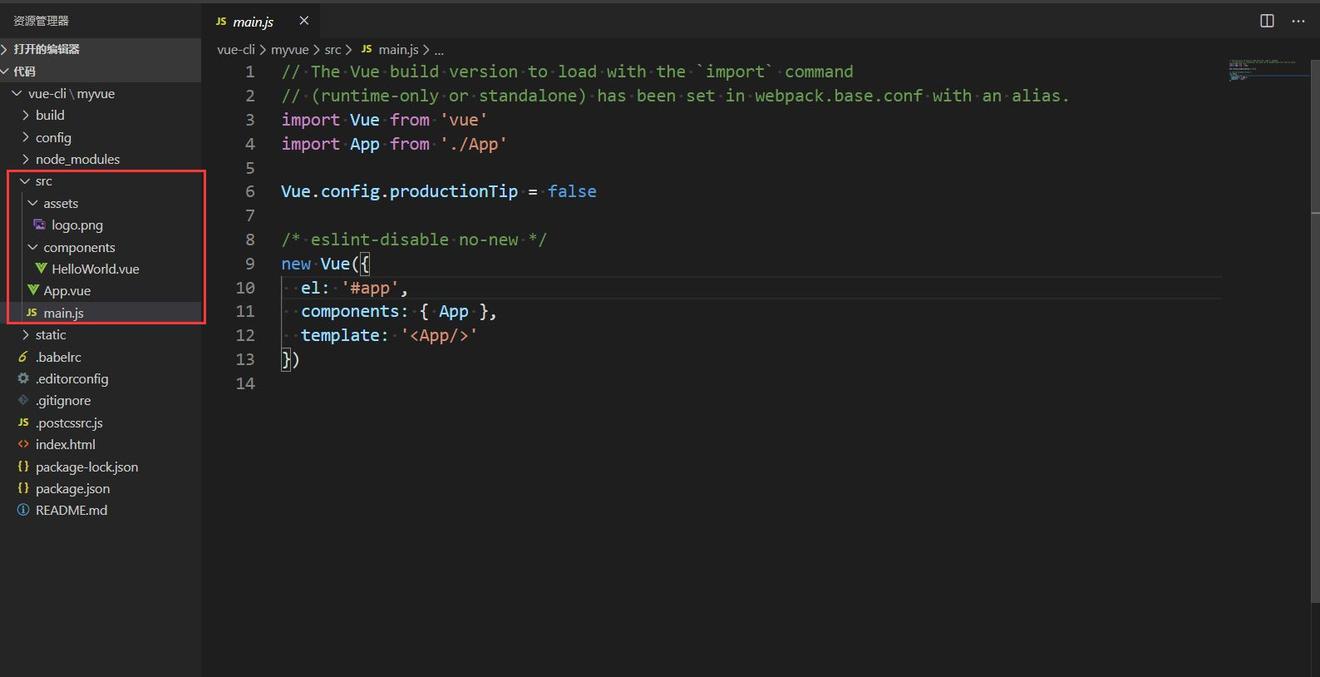Click the image icon beside logo.png
Image resolution: width=1320 pixels, height=677 pixels.
tap(38, 224)
